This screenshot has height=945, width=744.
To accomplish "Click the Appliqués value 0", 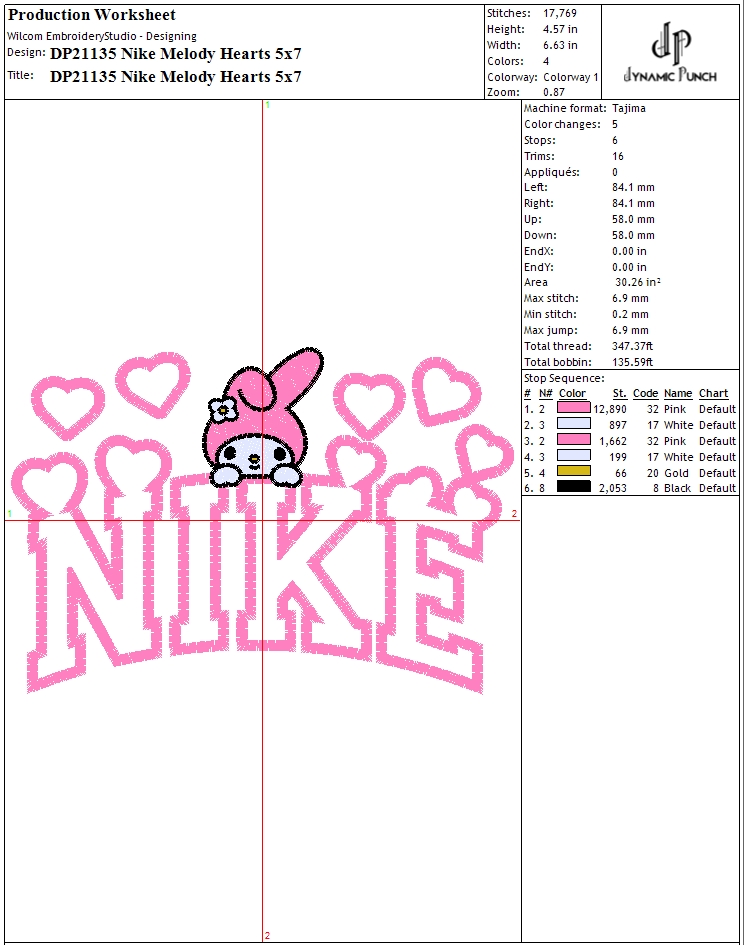I will (615, 172).
